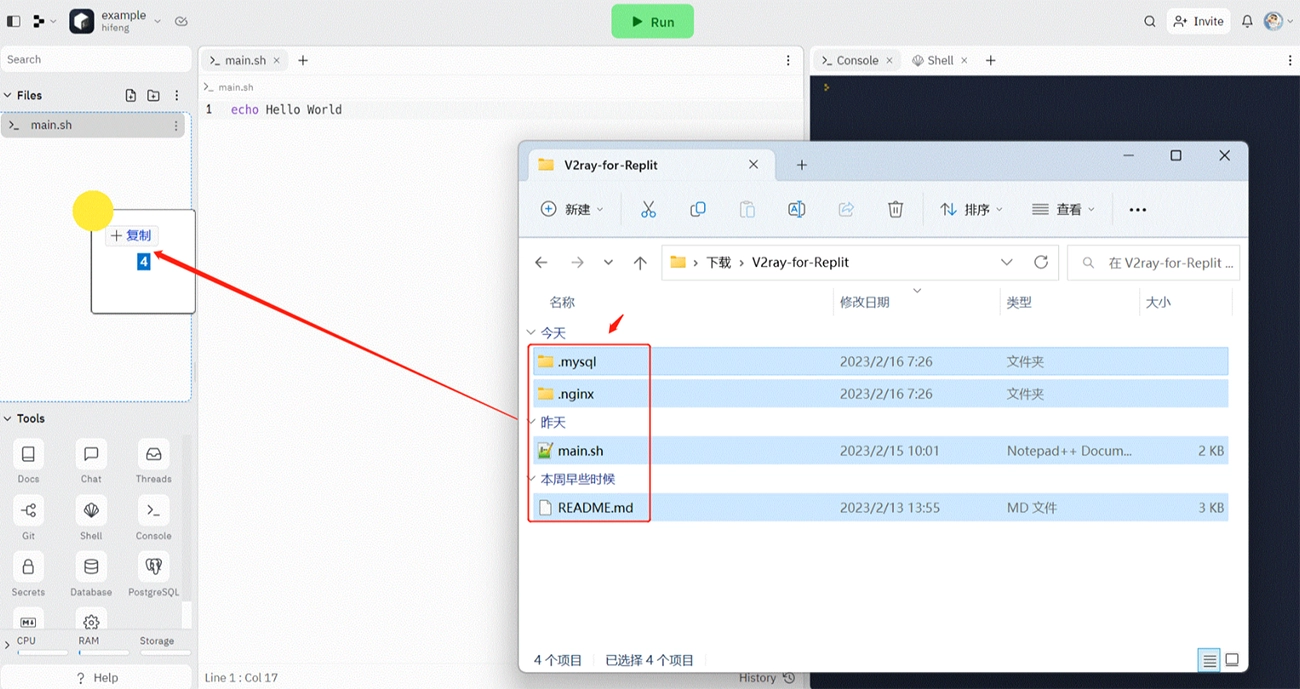The height and width of the screenshot is (689, 1300).
Task: Open the Git tool
Action: tap(28, 518)
